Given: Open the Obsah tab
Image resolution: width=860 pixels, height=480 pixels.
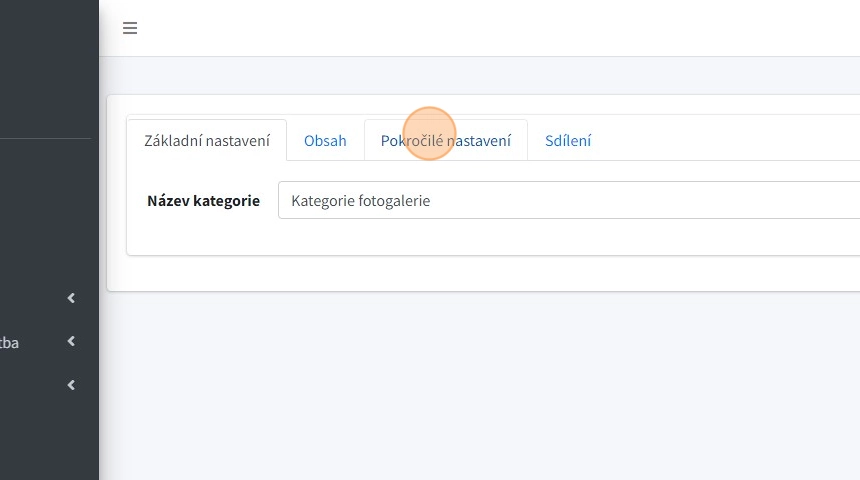Looking at the screenshot, I should pyautogui.click(x=325, y=140).
